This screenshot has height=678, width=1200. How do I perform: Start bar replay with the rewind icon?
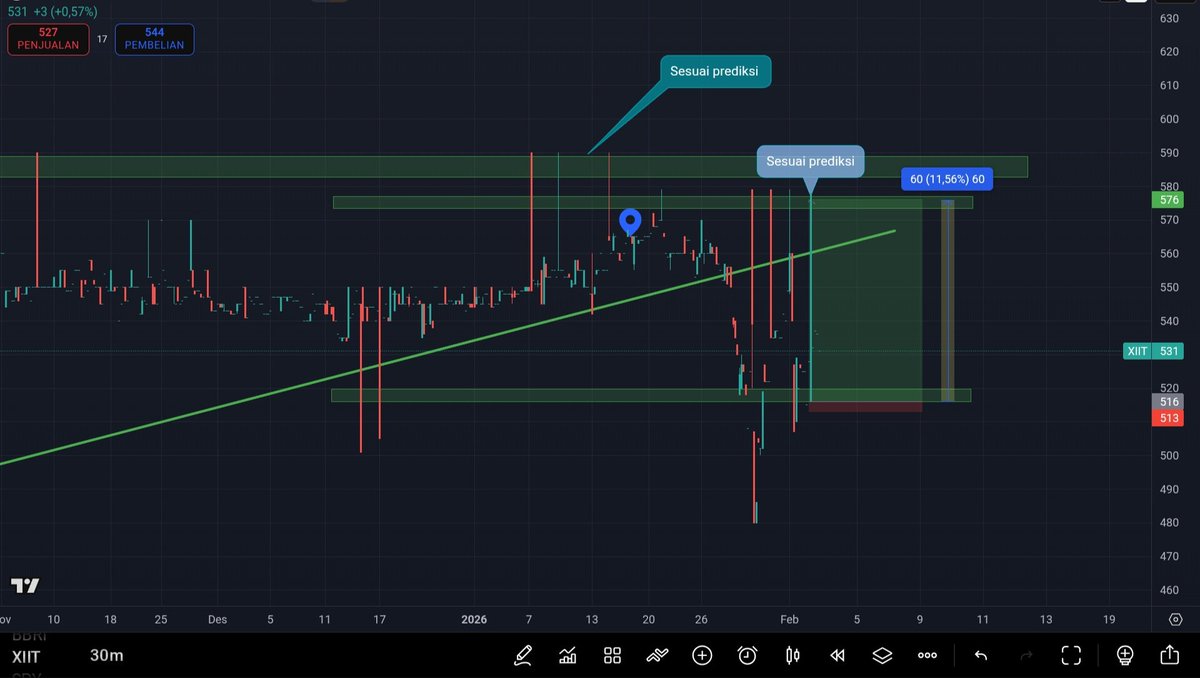tap(838, 656)
